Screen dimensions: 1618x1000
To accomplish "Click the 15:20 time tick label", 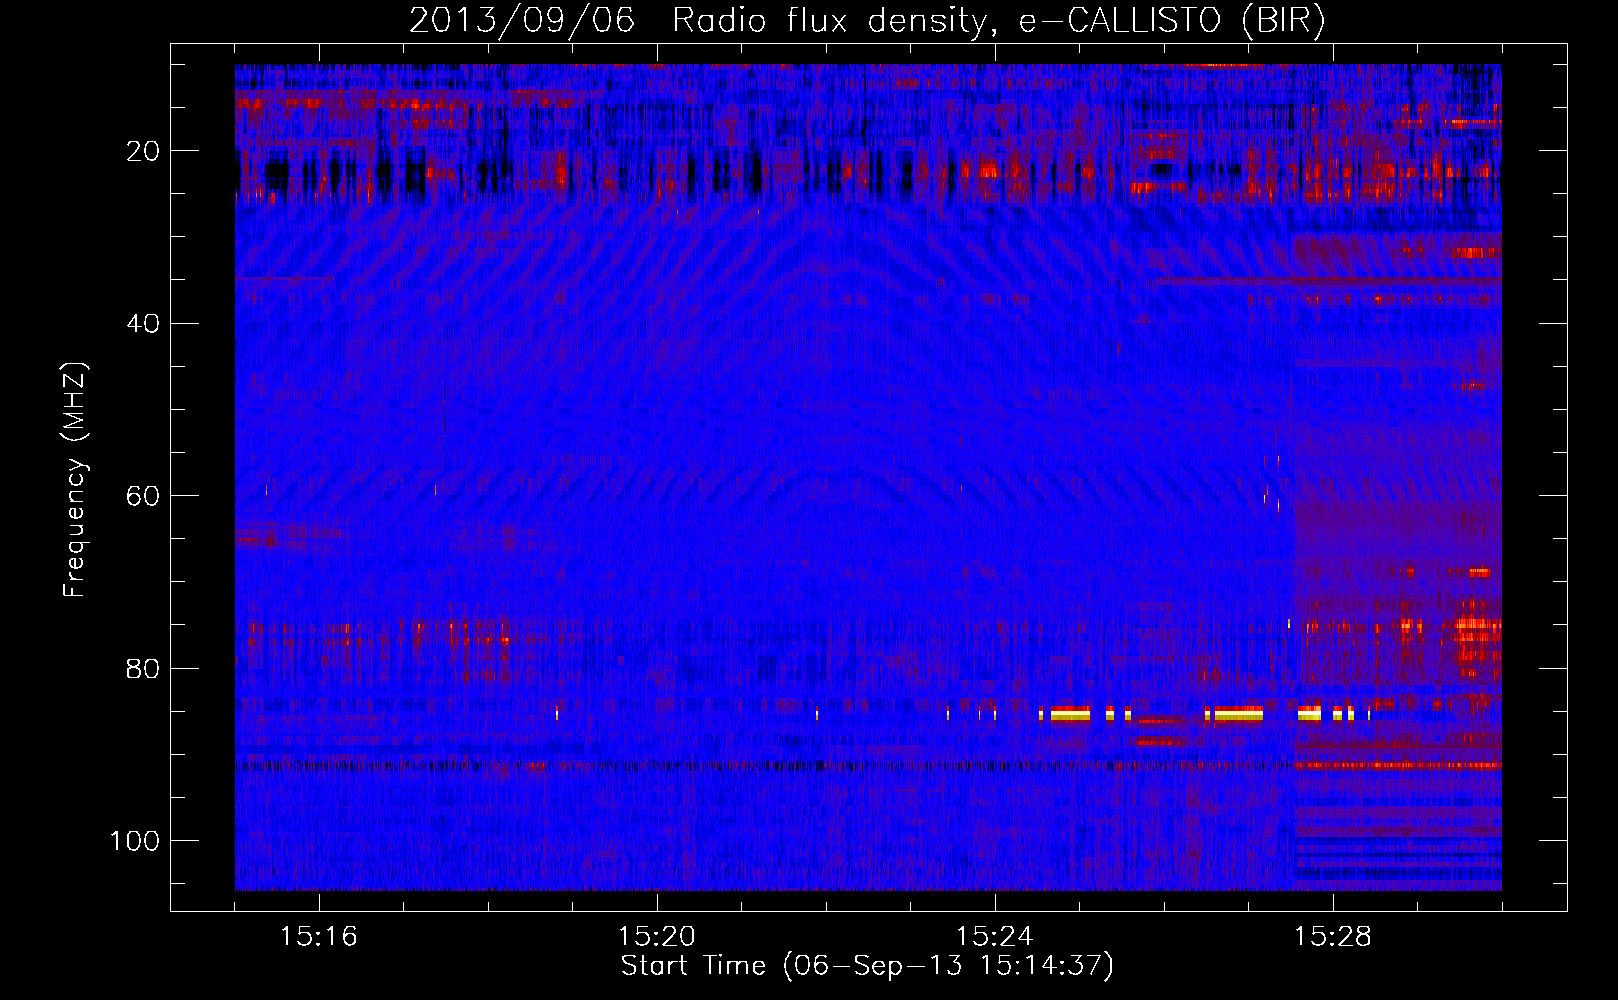I will 657,937.
